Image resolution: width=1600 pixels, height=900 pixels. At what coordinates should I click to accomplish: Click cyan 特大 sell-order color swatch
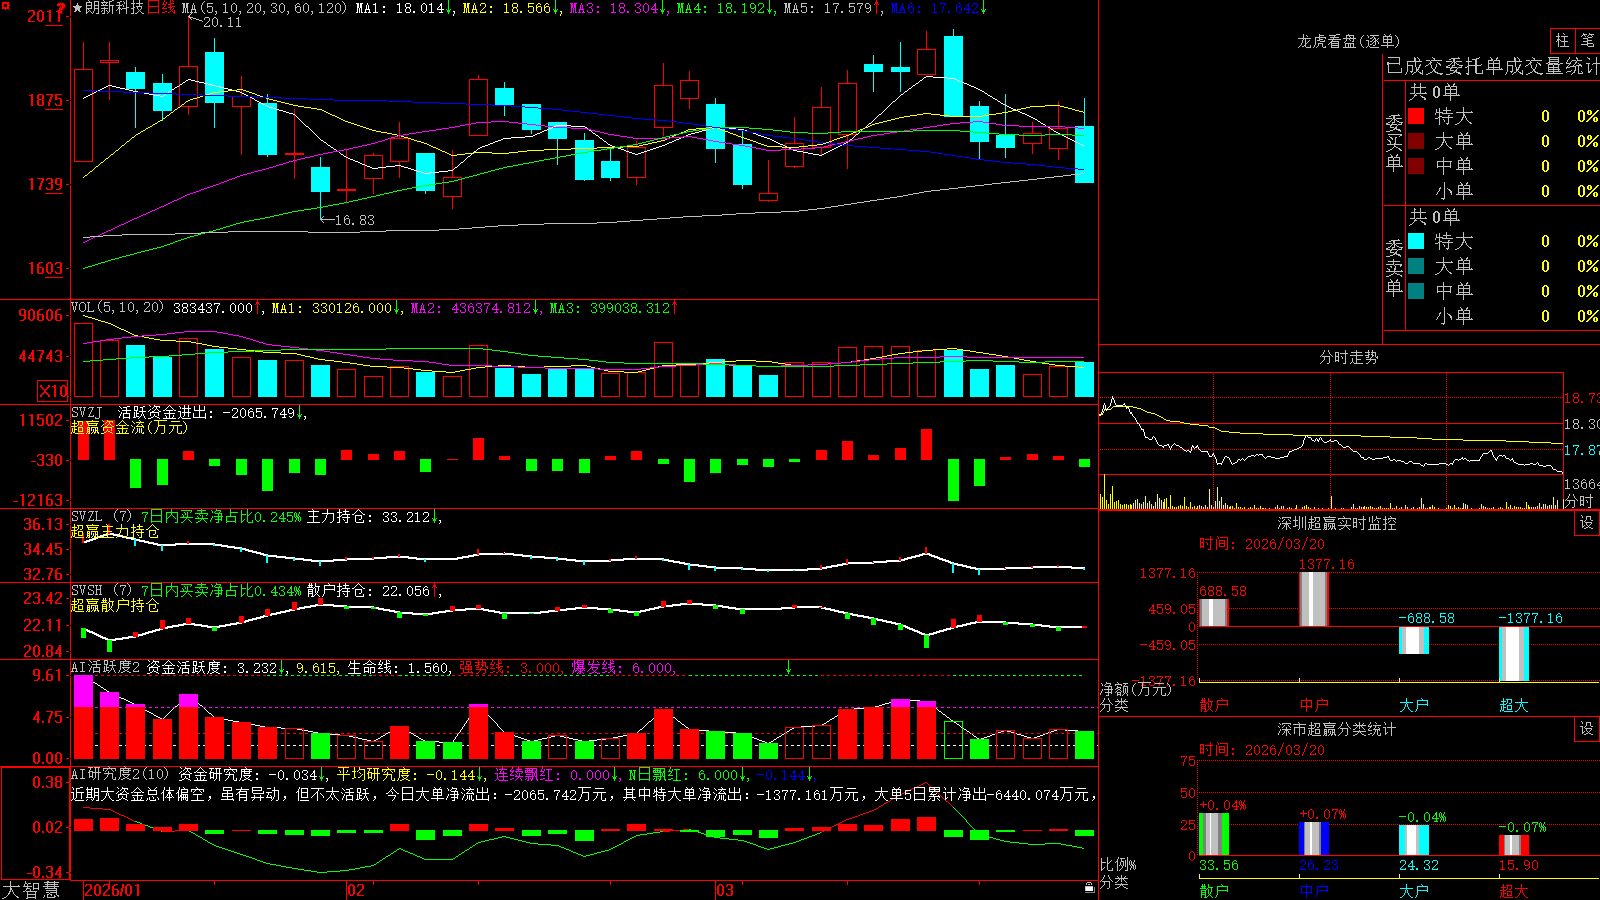coord(1416,241)
